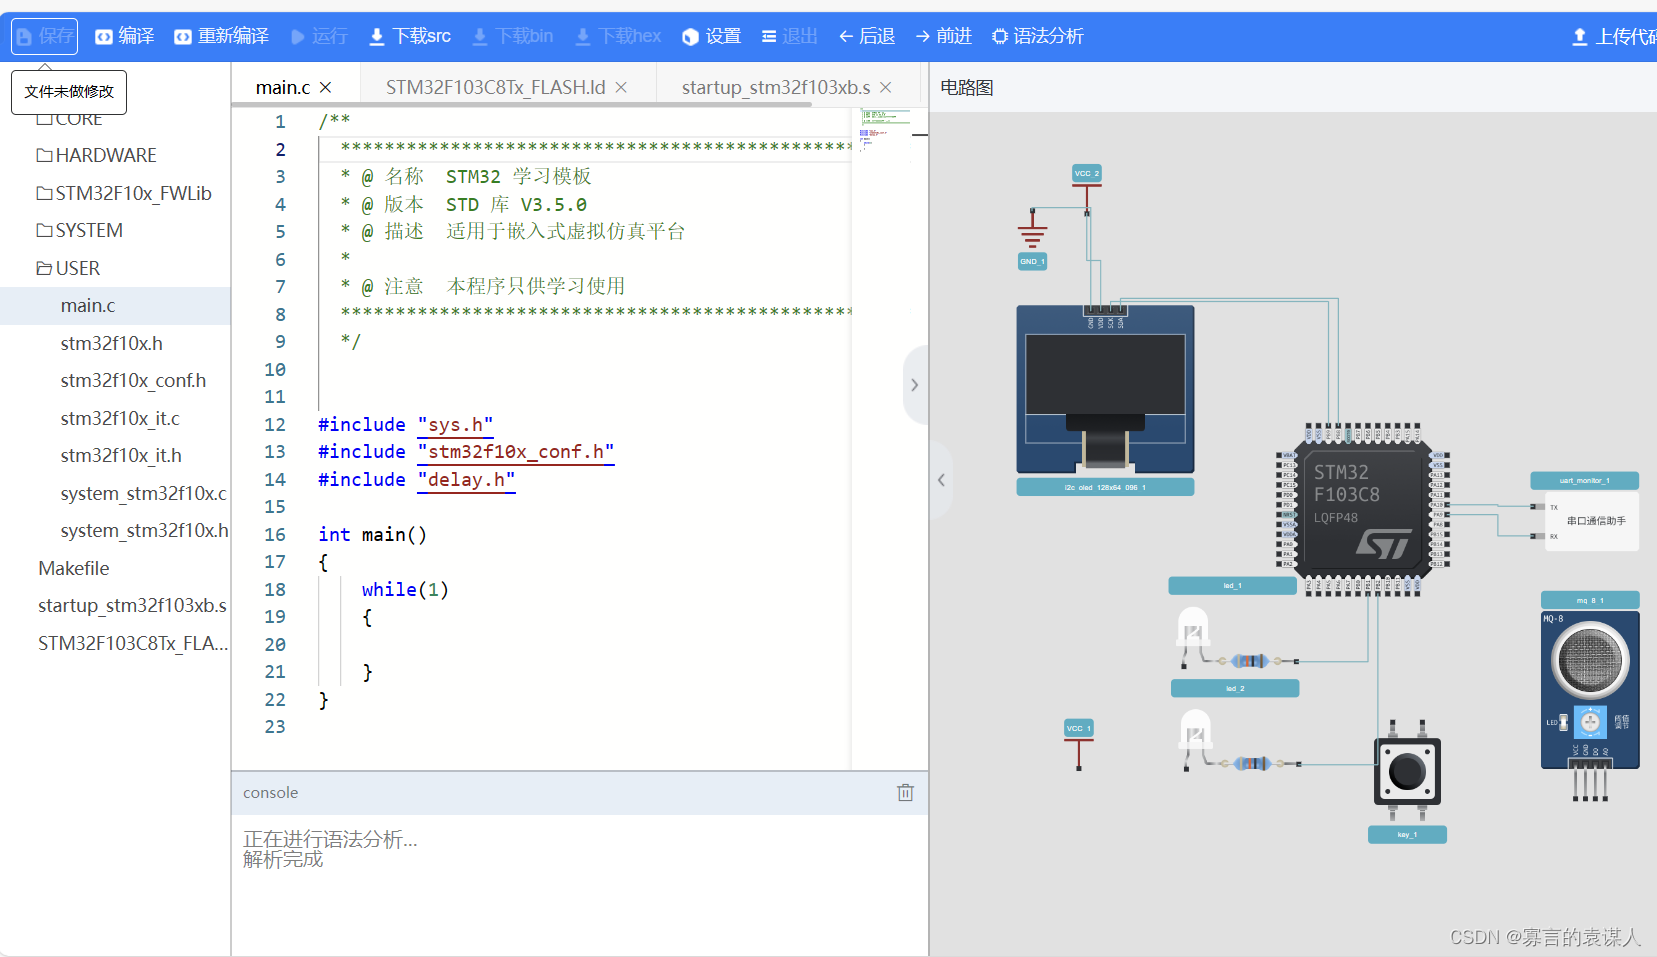Click the mq_8_1 label

tap(1590, 600)
